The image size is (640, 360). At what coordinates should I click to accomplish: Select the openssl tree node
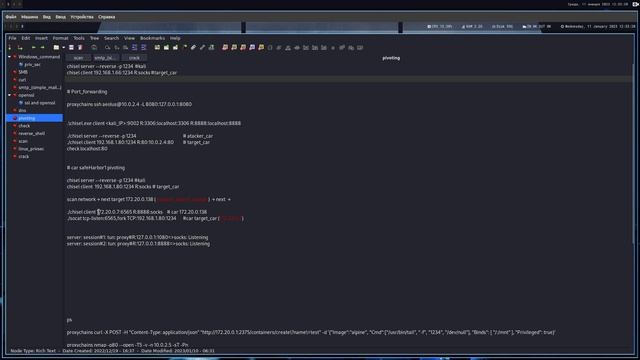point(26,95)
